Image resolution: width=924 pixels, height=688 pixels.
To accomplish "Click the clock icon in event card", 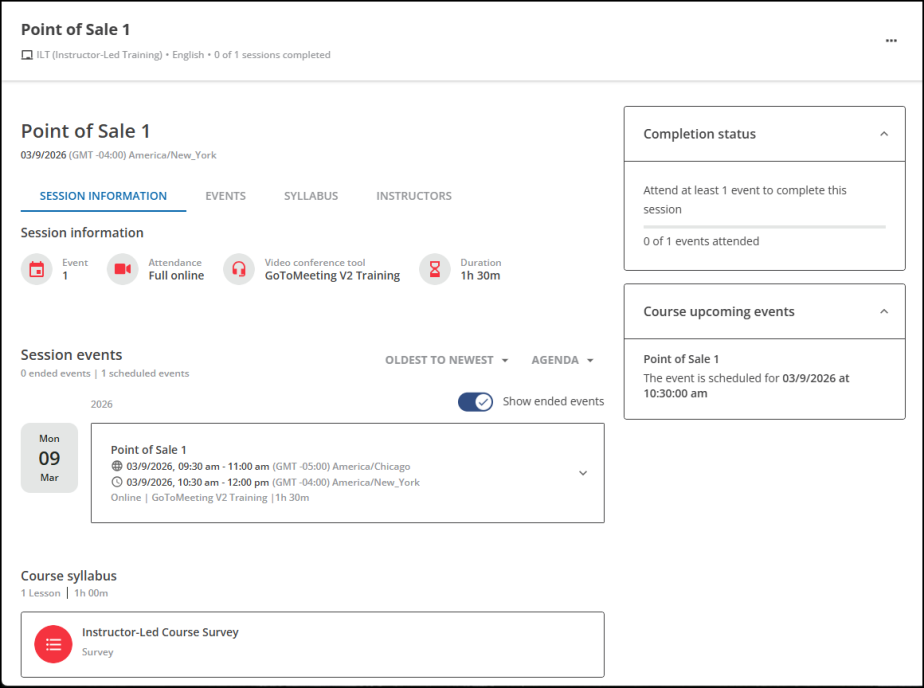I will coord(117,482).
